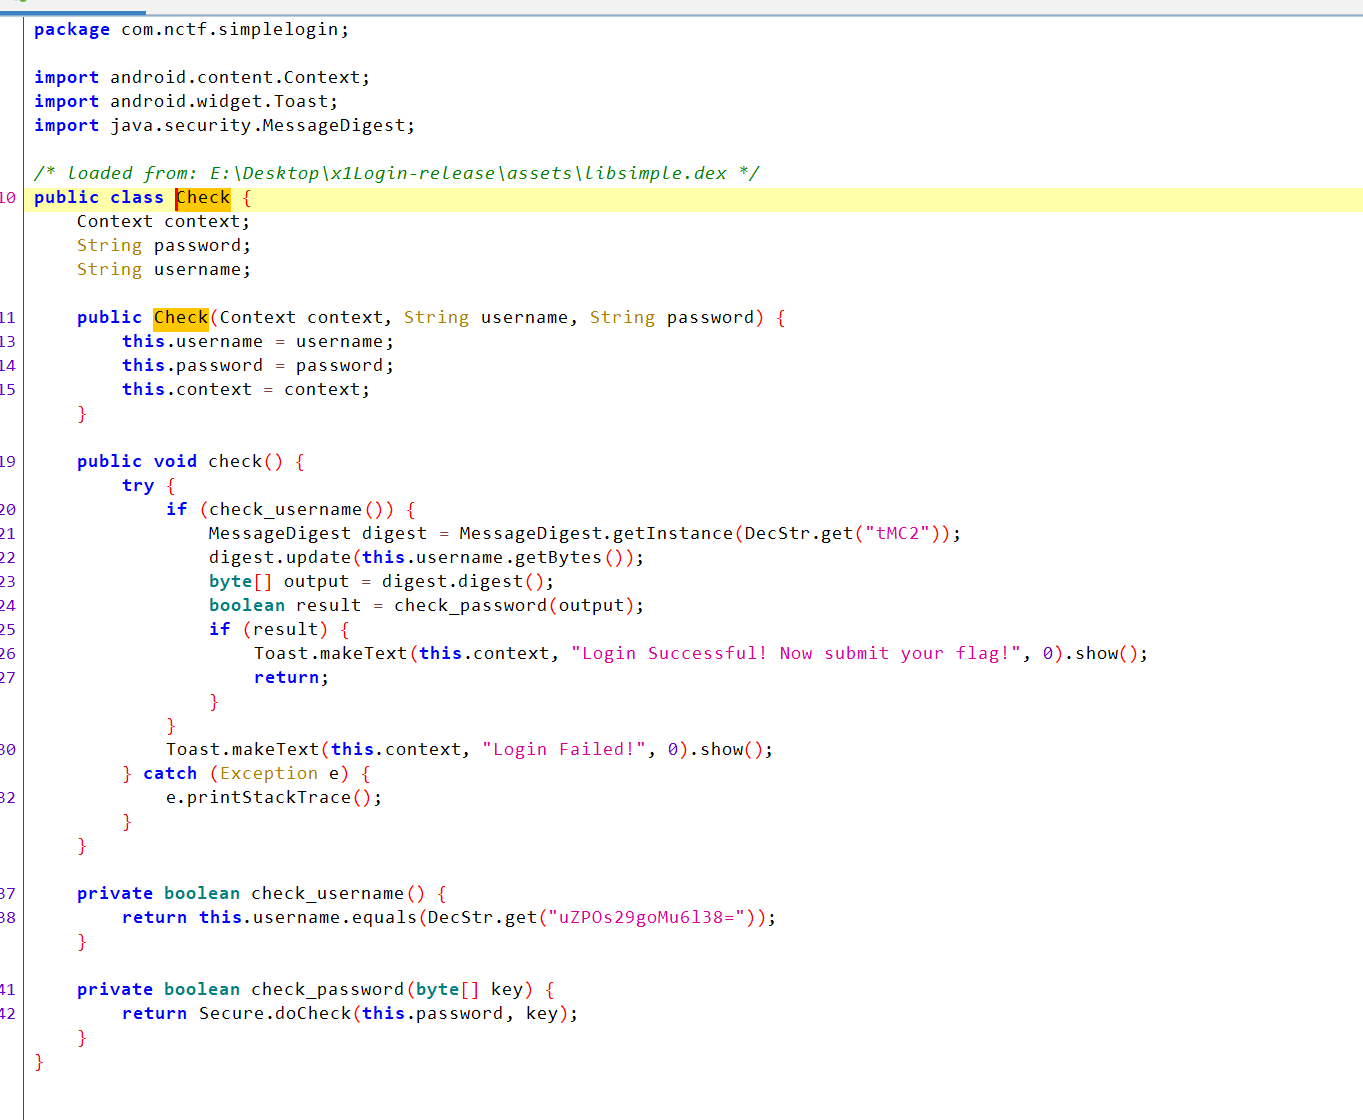Click the Check constructor name
This screenshot has width=1363, height=1120.
pyautogui.click(x=181, y=318)
